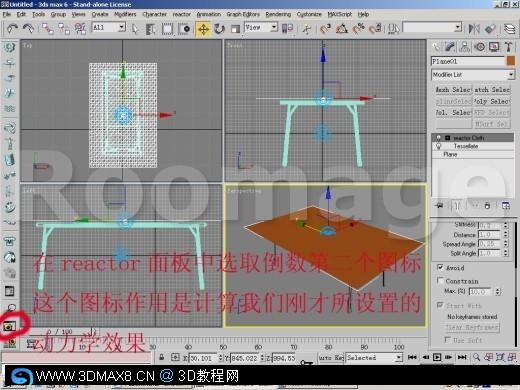520x390 pixels.
Task: Click the Poly Select modifier button
Action: tap(492, 101)
